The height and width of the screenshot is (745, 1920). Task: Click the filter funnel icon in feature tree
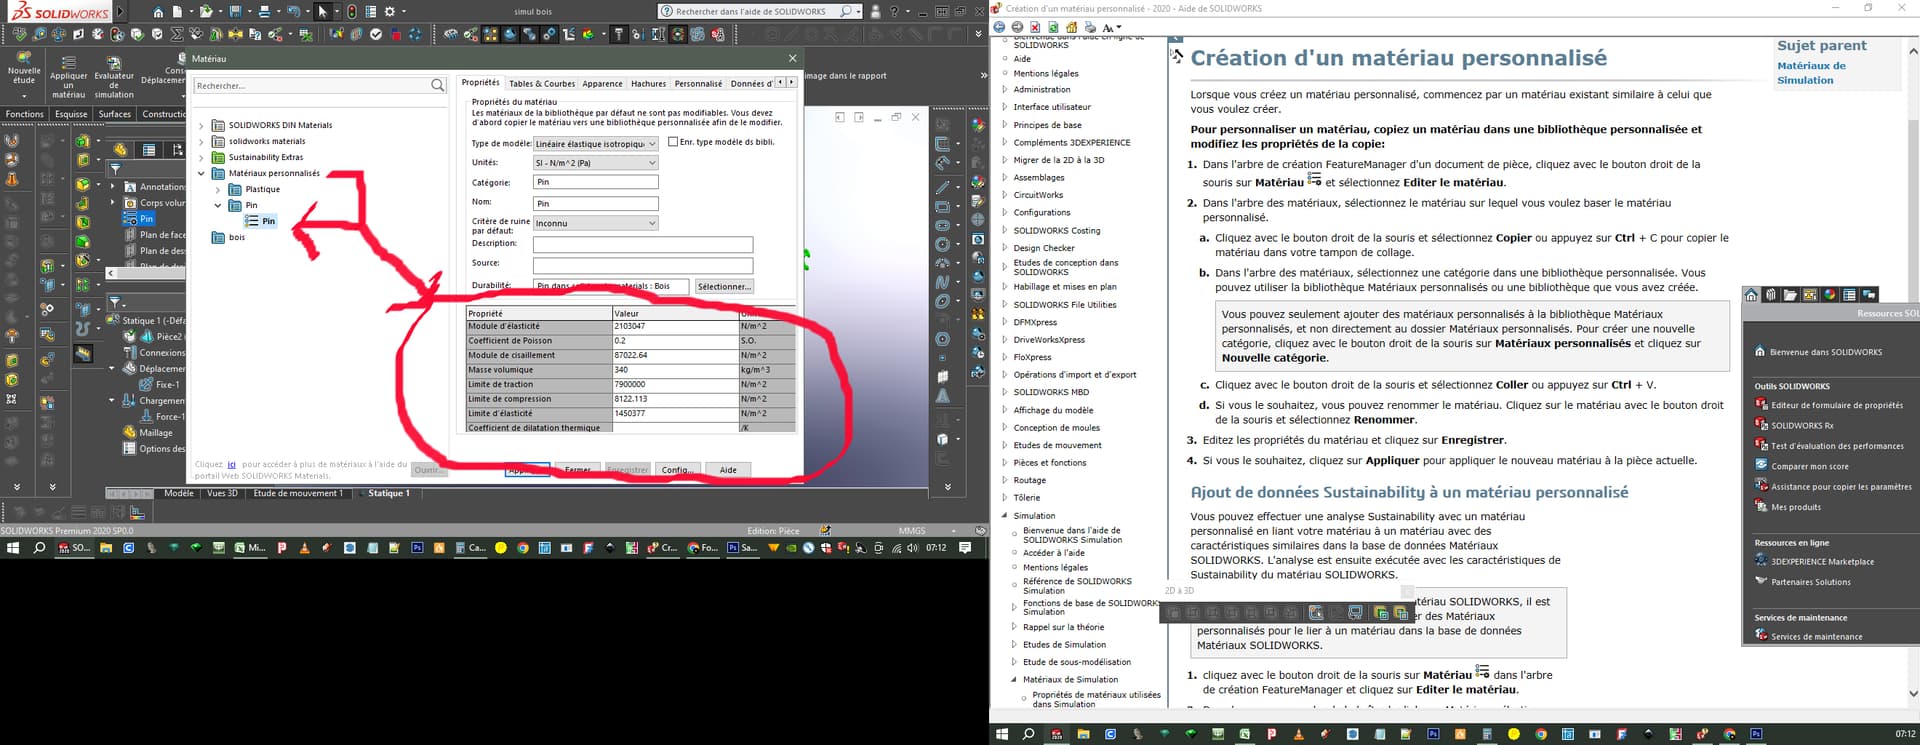coord(116,169)
